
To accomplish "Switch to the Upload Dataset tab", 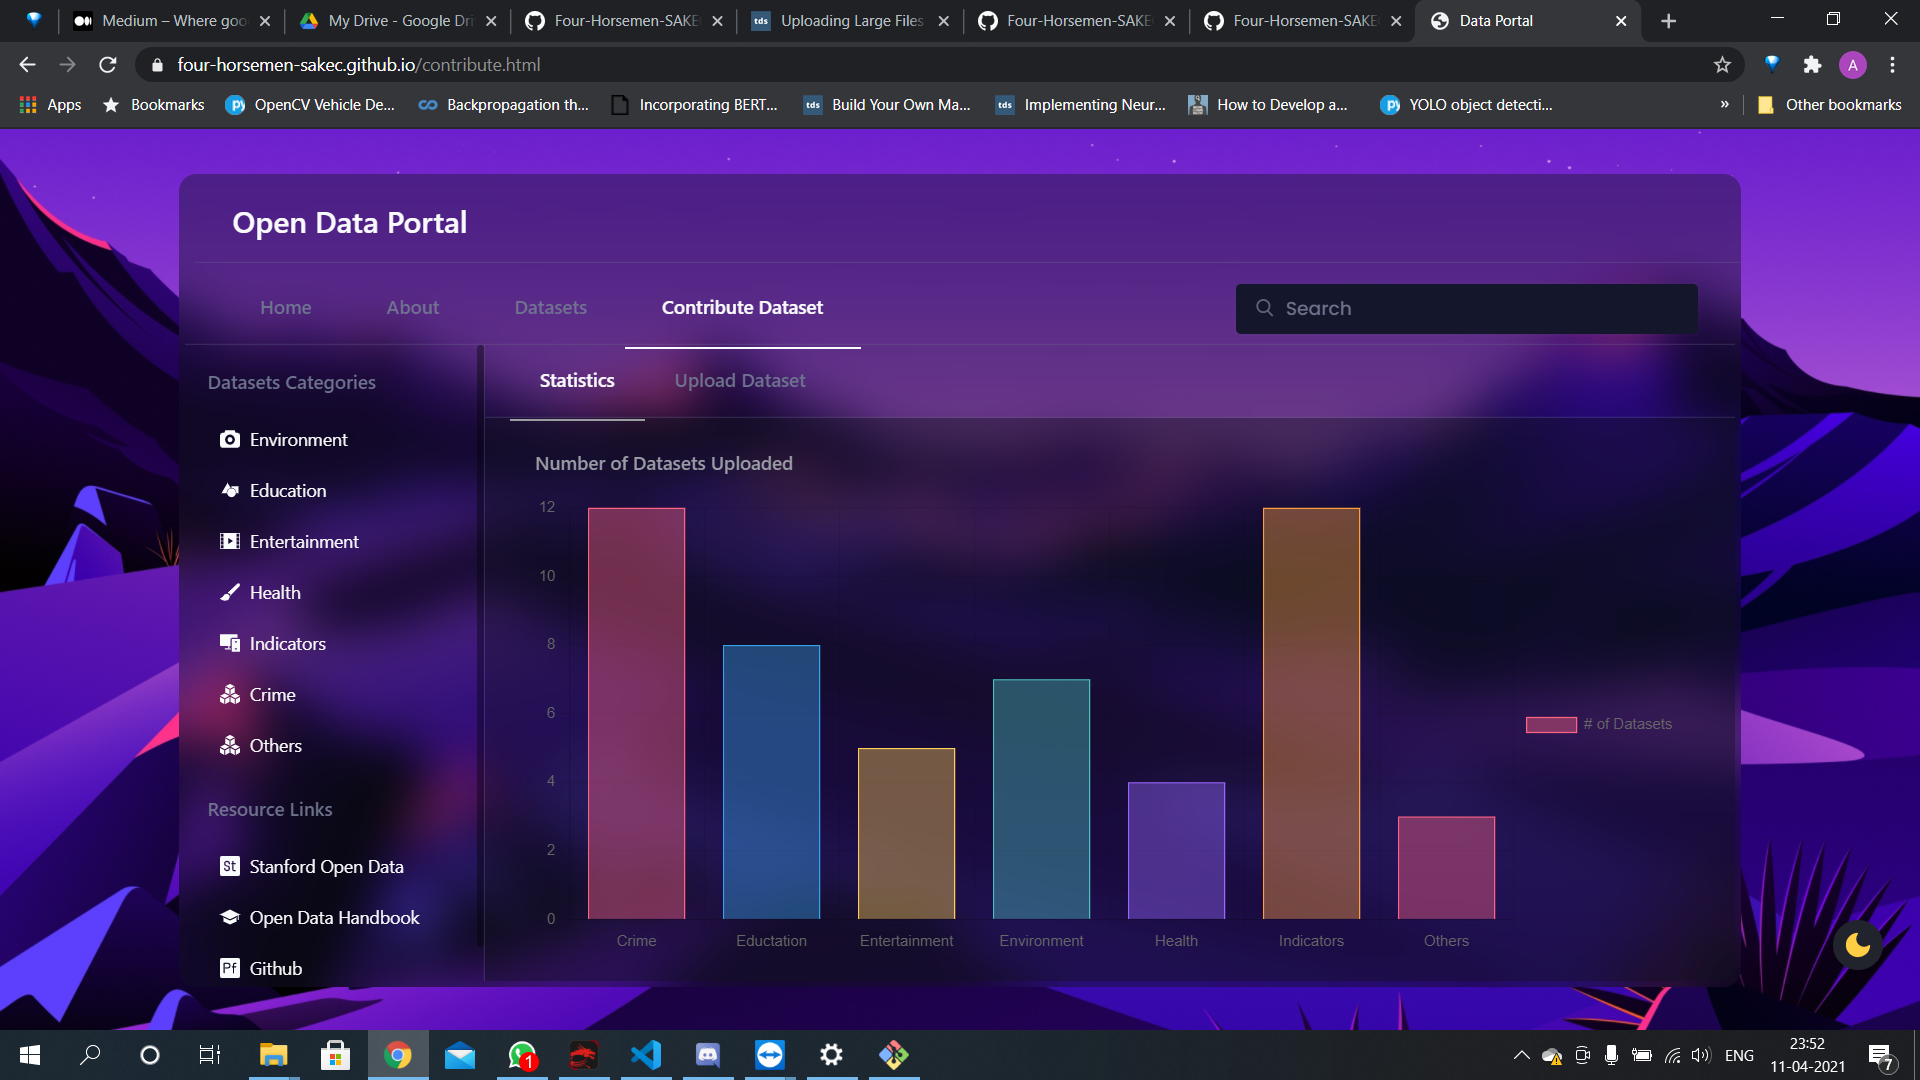I will point(739,381).
